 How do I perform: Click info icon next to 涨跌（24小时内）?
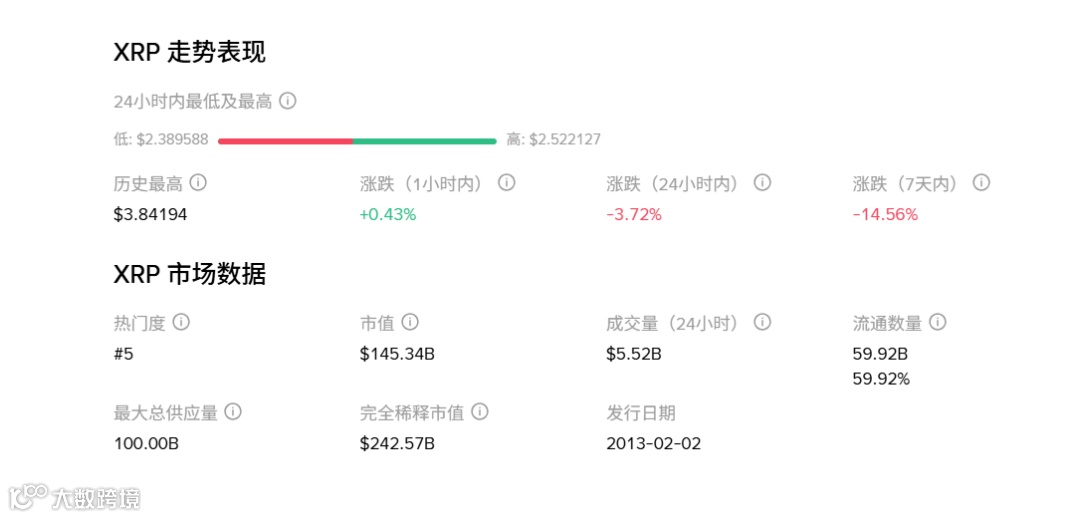762,183
